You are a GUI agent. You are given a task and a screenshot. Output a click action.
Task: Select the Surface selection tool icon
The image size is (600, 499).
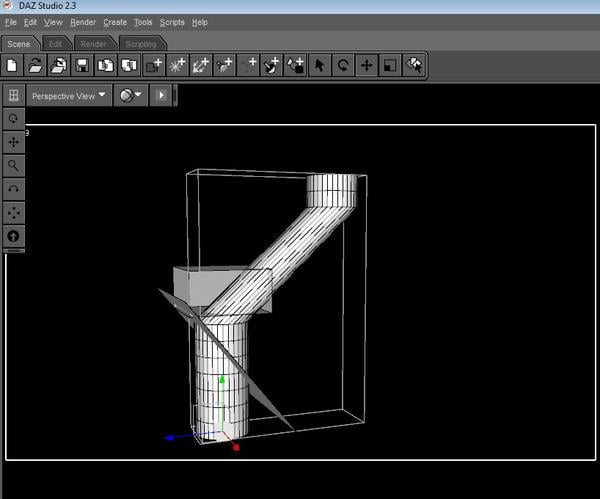pos(414,65)
